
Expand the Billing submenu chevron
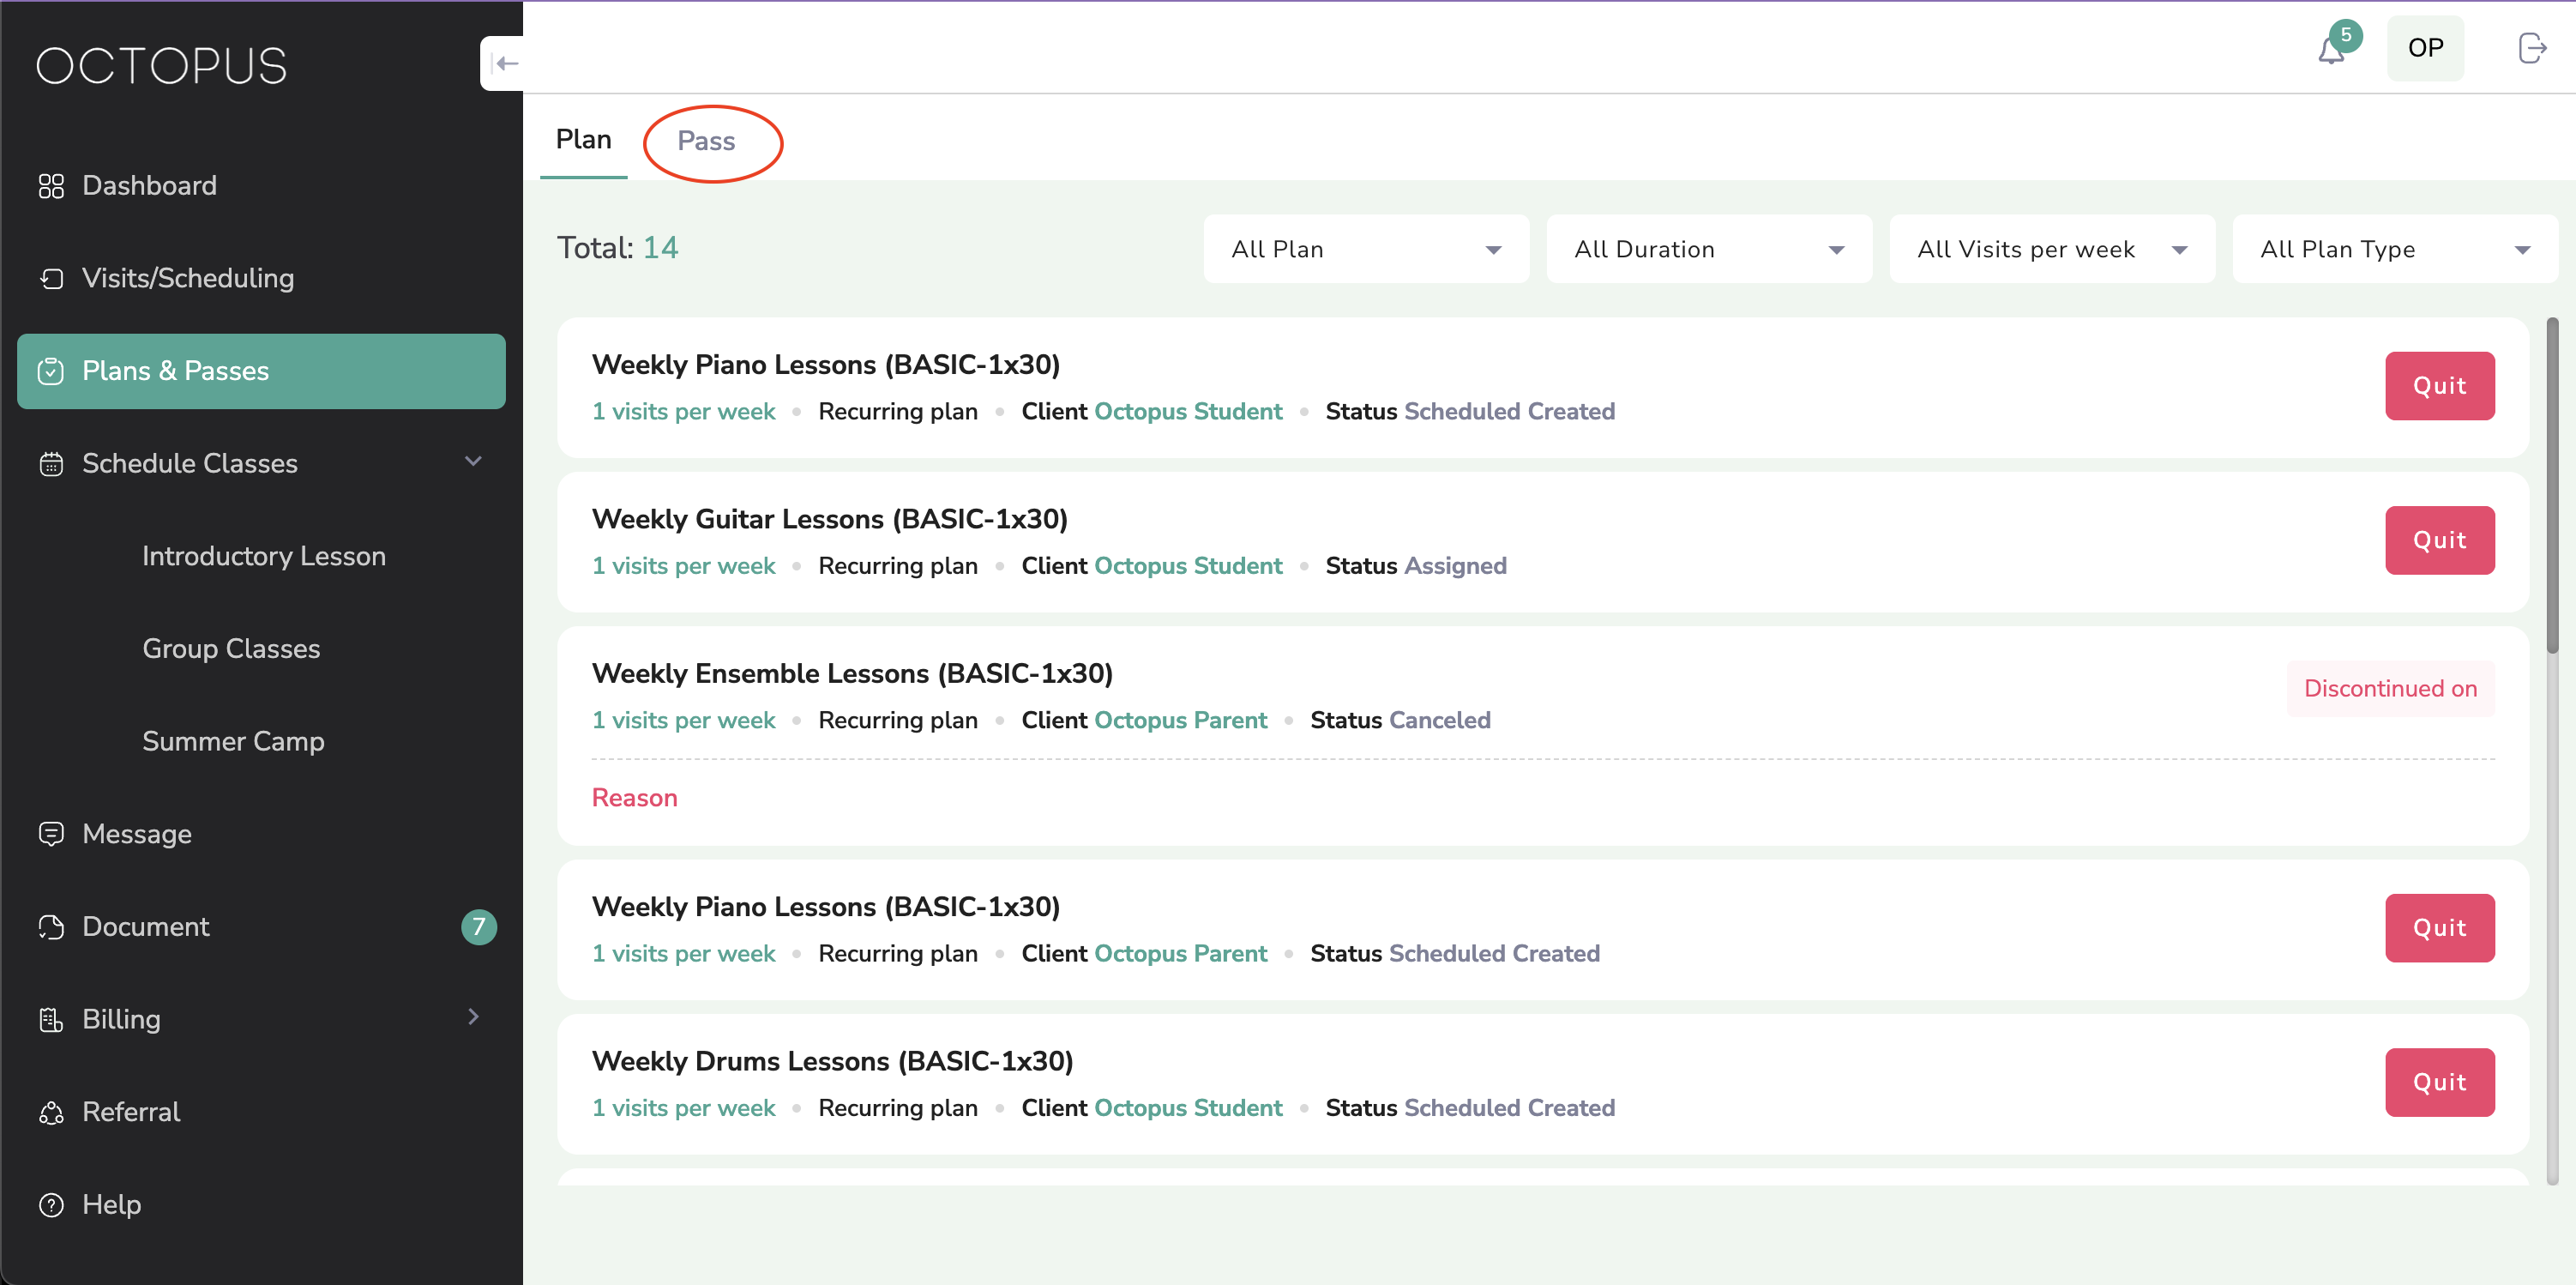(x=474, y=1017)
